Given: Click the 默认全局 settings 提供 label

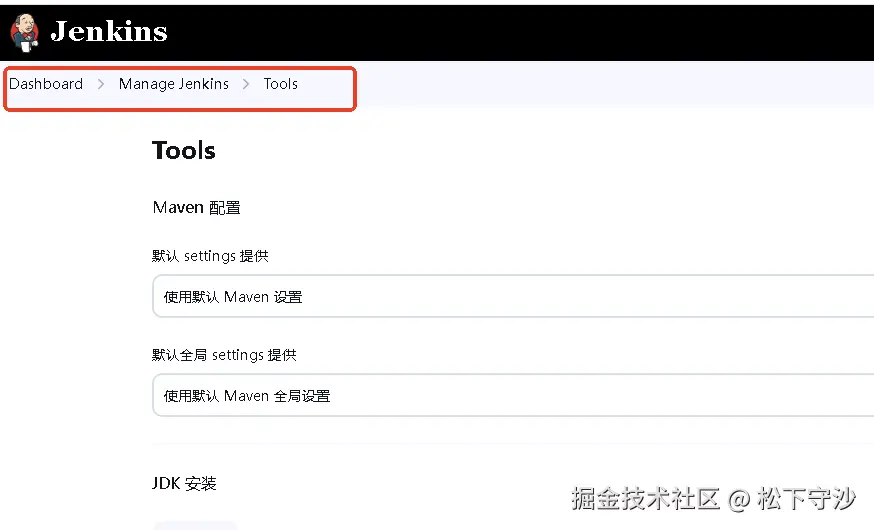Looking at the screenshot, I should tap(224, 355).
